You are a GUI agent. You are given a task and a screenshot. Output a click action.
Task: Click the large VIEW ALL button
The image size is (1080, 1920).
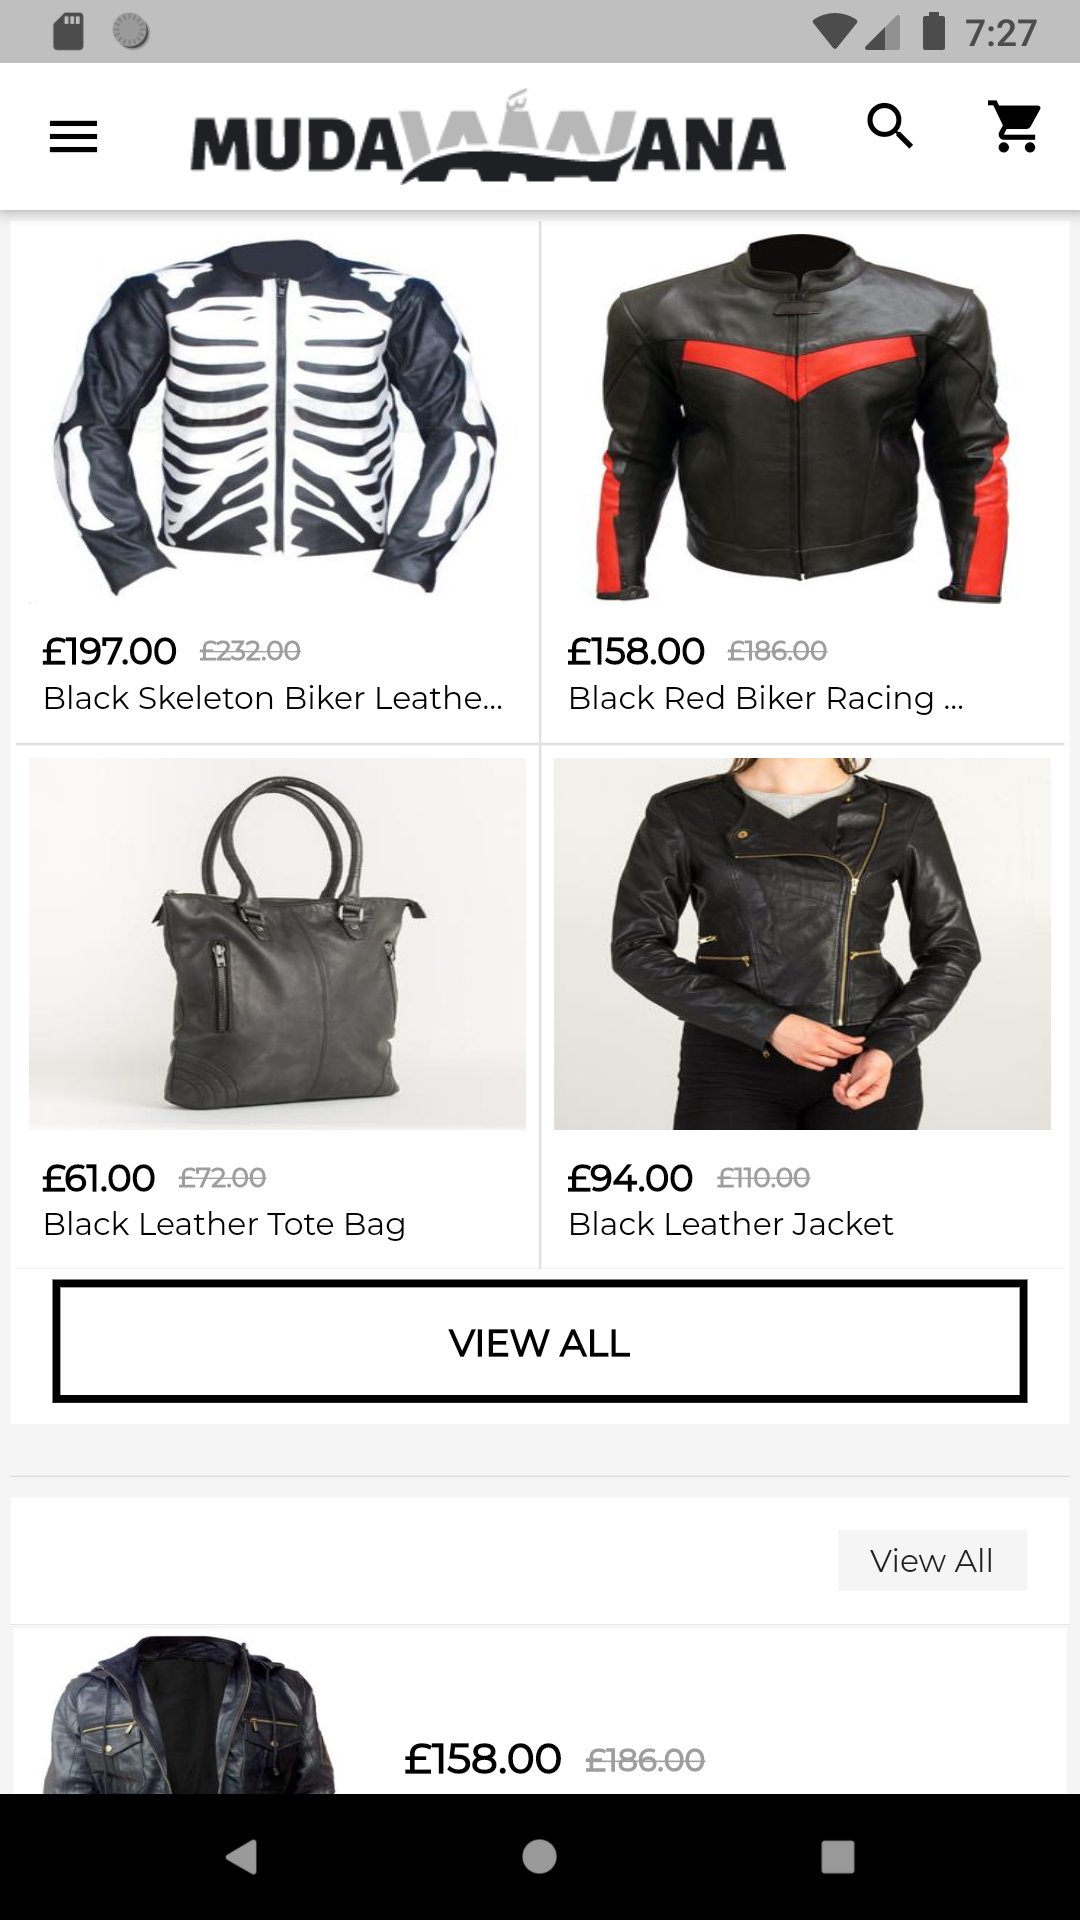(x=540, y=1341)
